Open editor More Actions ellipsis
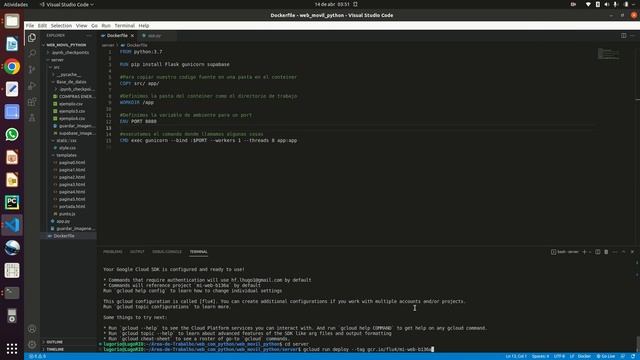Screen dimensions: 640x360 632,36
